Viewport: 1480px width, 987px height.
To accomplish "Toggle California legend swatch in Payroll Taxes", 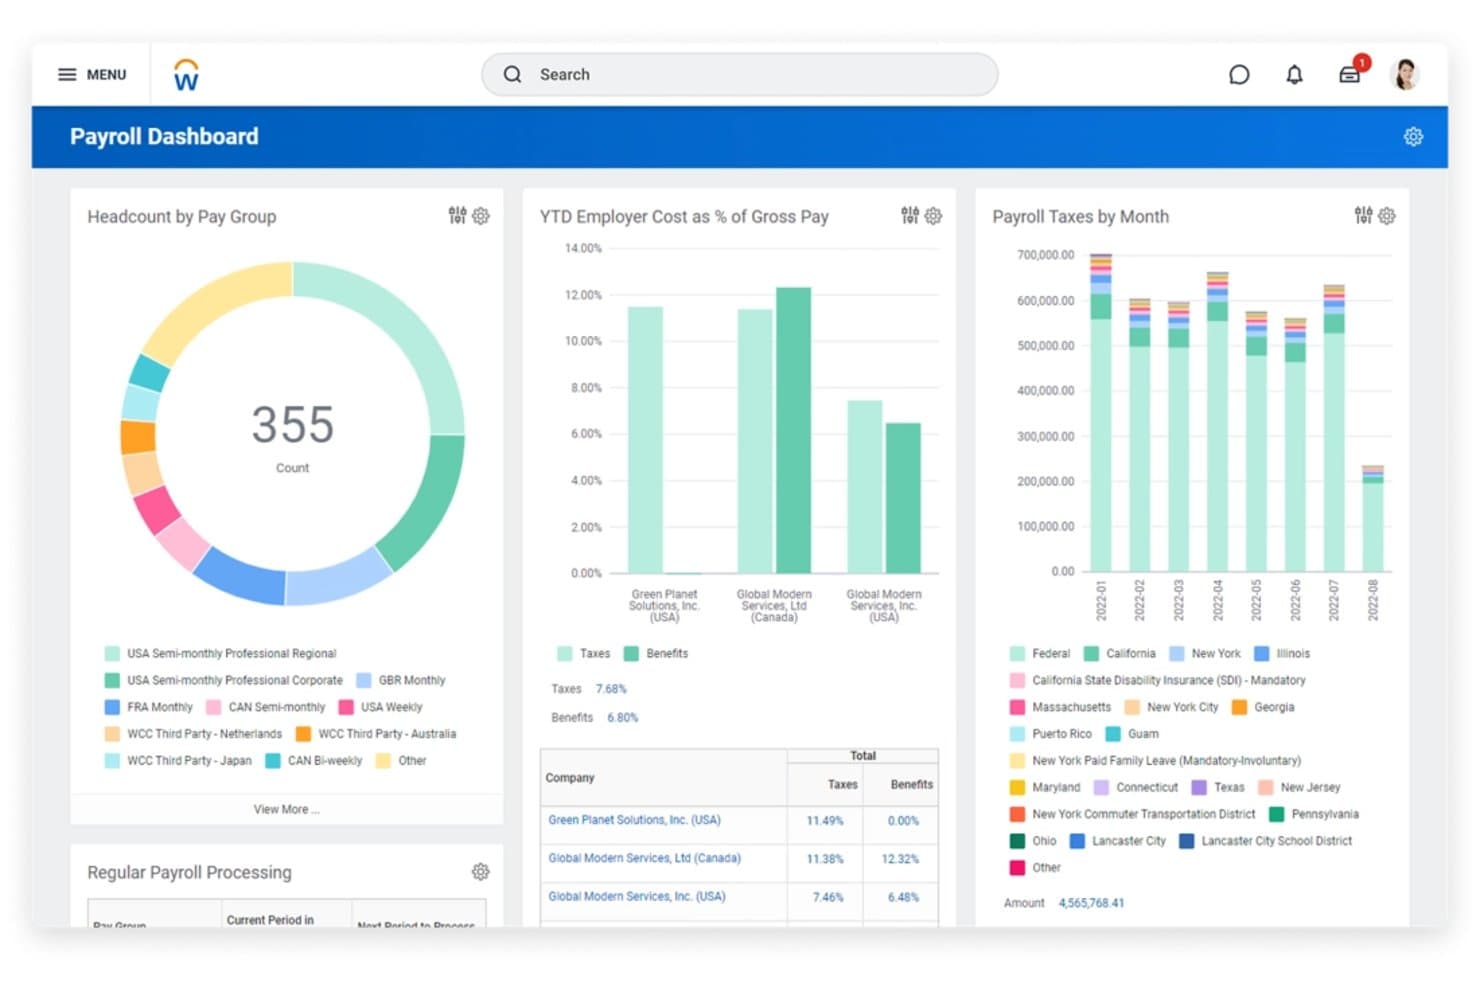I will 1092,654.
